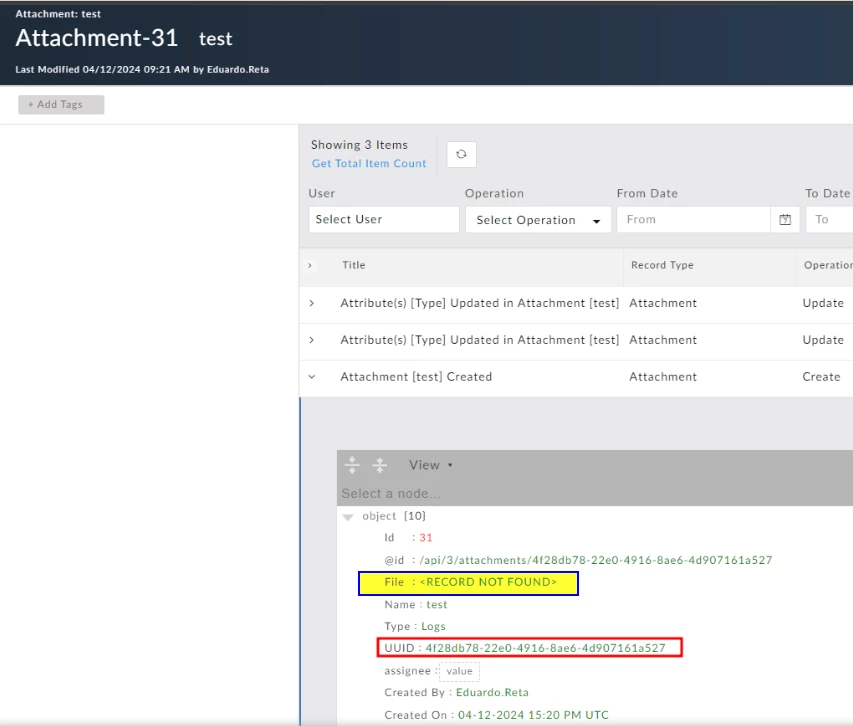Click the assignee empty value box
This screenshot has width=853, height=726.
(459, 671)
